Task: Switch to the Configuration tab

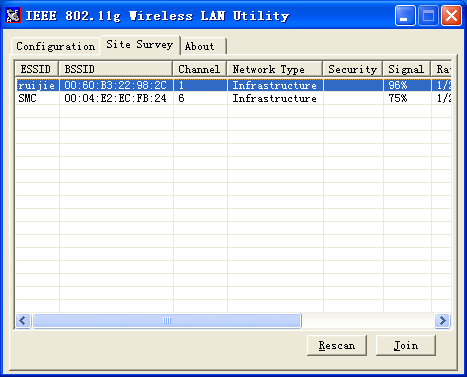Action: tap(56, 46)
